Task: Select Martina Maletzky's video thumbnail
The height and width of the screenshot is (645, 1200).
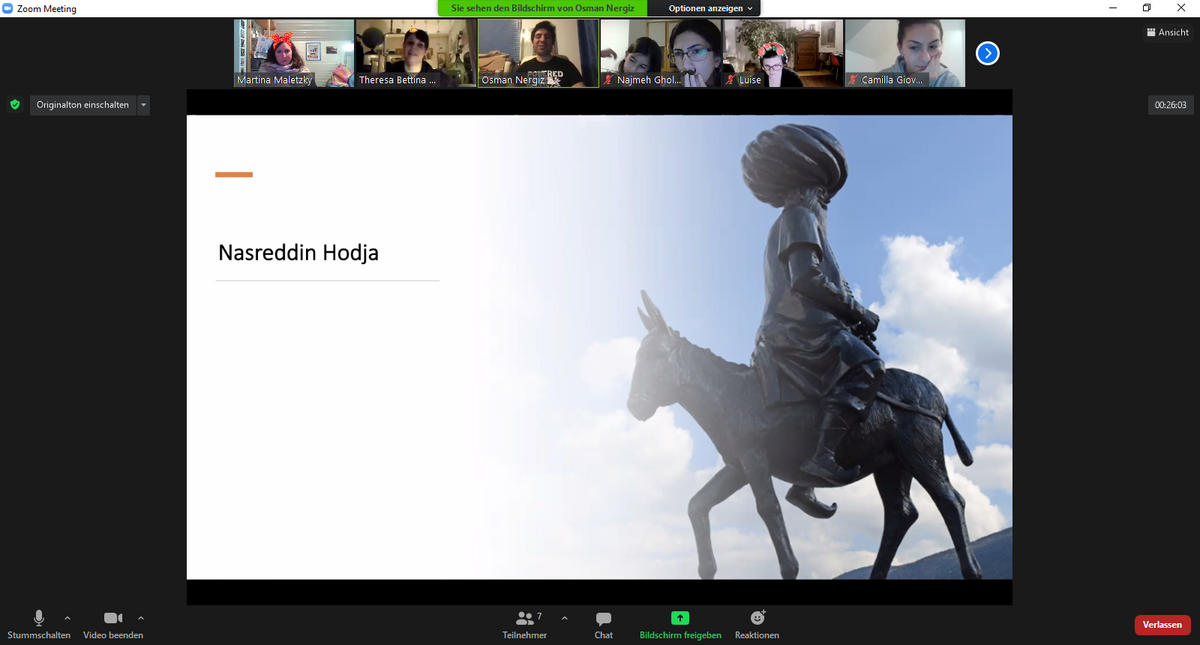Action: (x=294, y=53)
